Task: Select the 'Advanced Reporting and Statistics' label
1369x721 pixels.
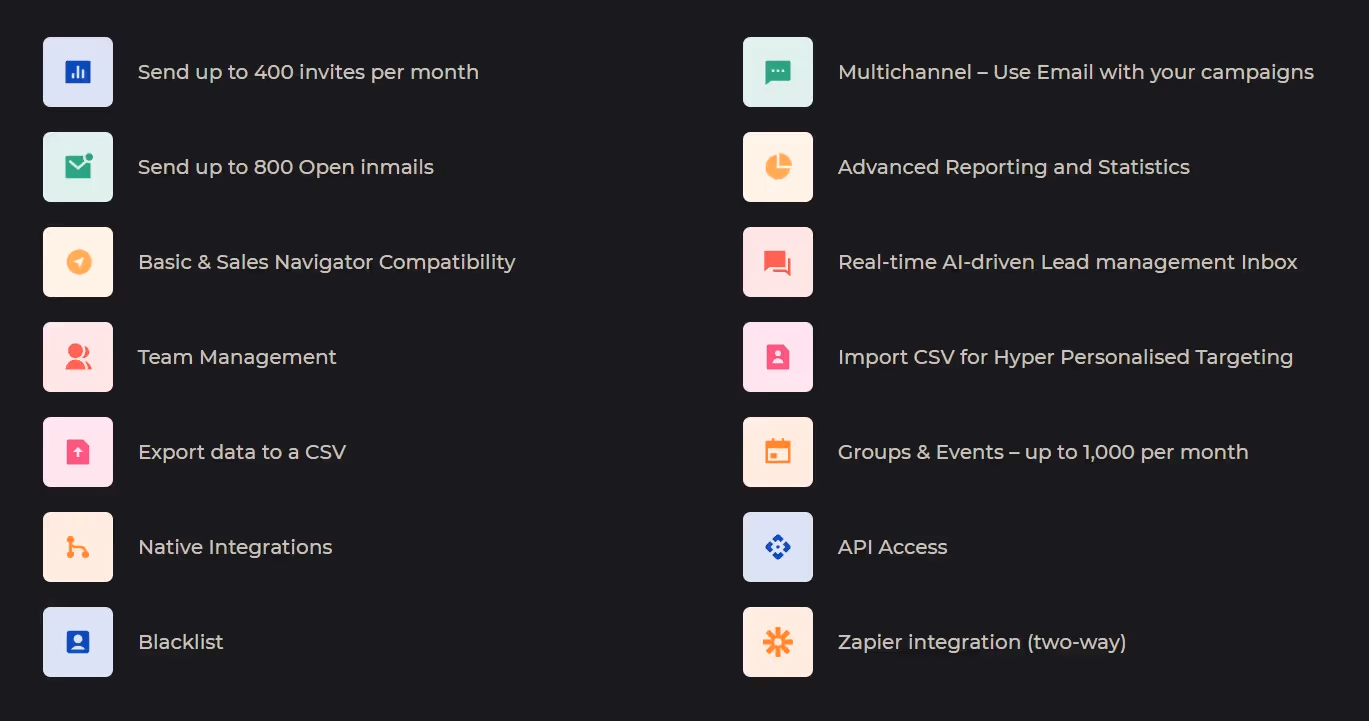Action: (x=1013, y=166)
